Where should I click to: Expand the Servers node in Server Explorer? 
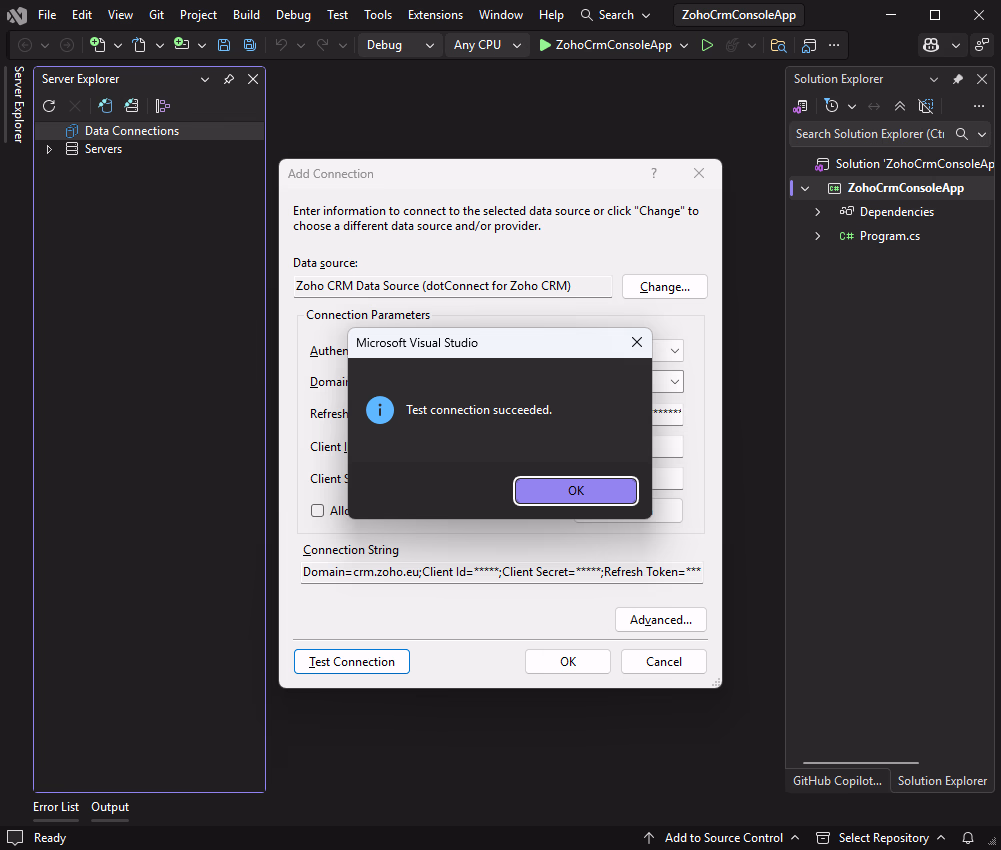pos(48,148)
